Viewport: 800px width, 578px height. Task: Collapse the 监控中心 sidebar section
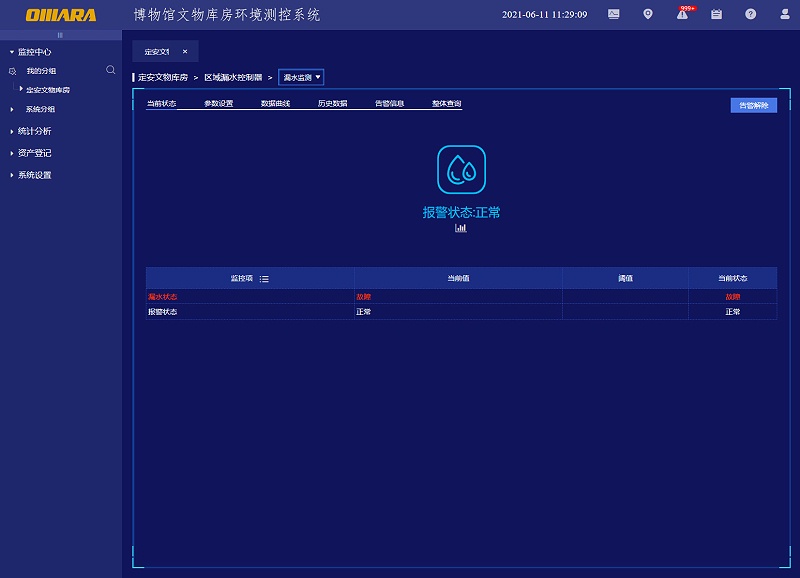[x=35, y=52]
